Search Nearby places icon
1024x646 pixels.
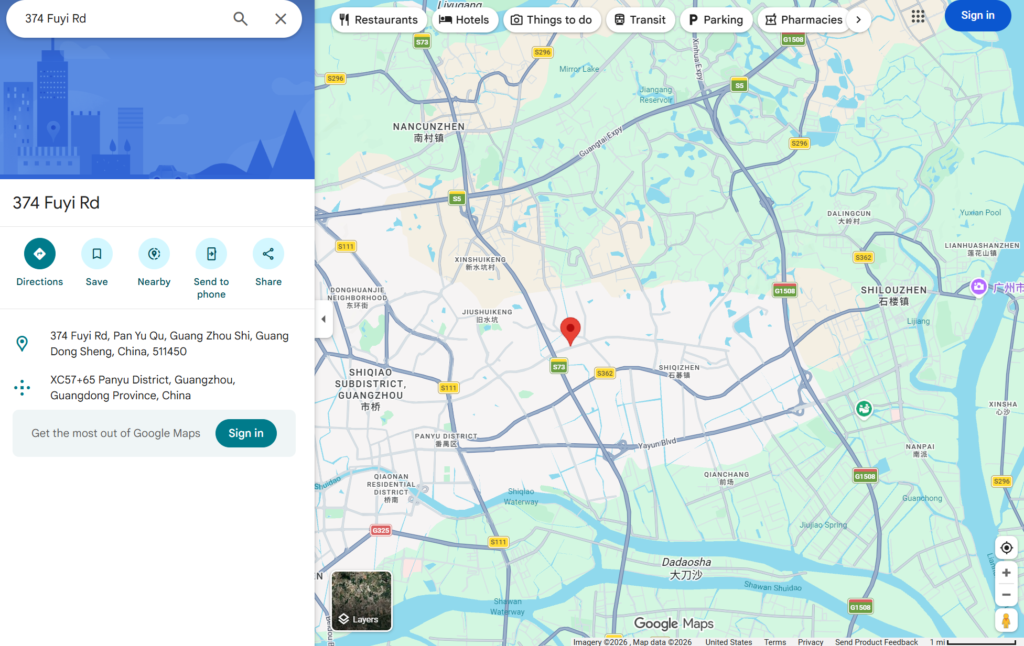click(154, 254)
